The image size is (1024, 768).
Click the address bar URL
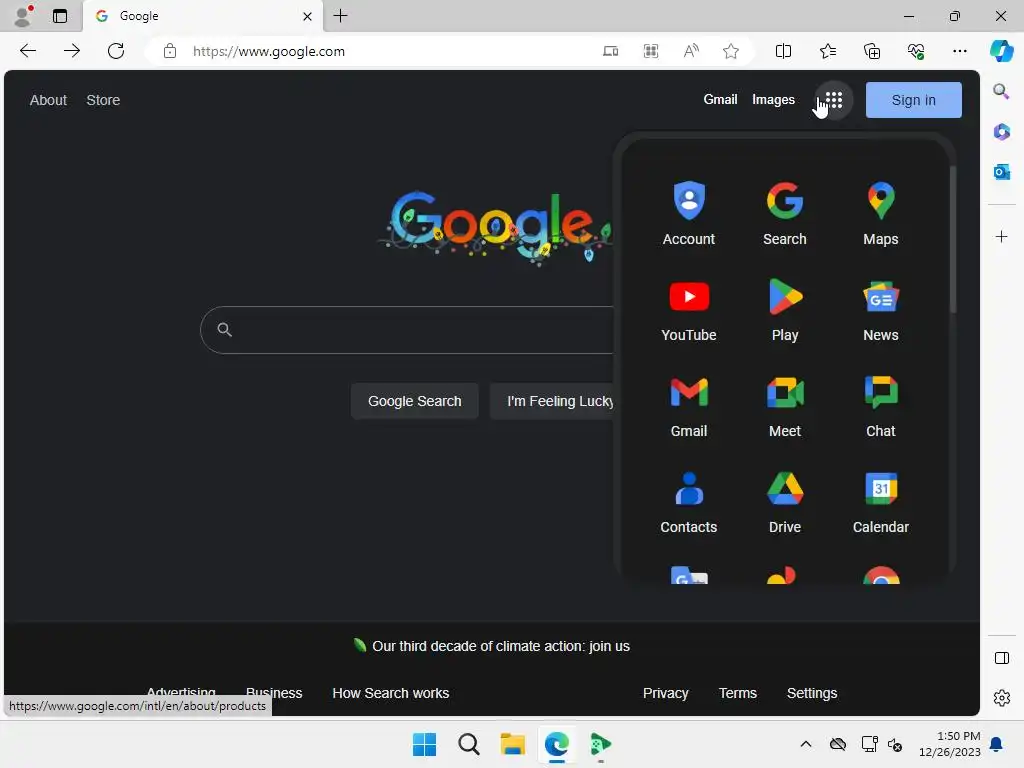268,51
